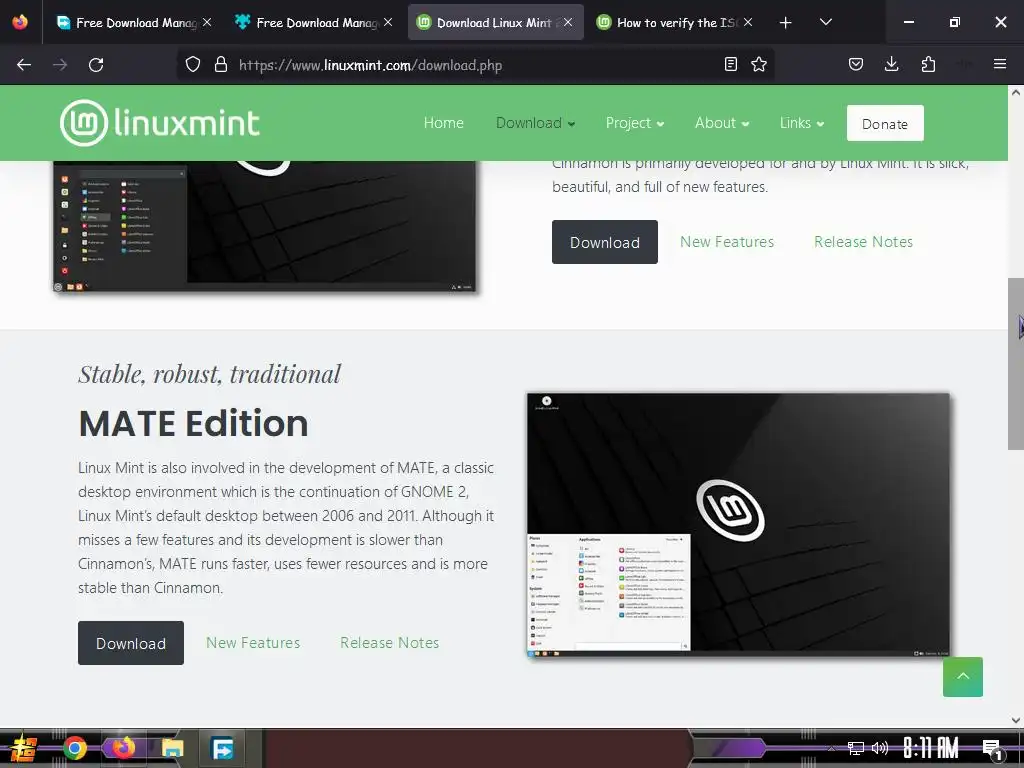
Task: Open Cinnamon Release Notes link
Action: tap(863, 242)
